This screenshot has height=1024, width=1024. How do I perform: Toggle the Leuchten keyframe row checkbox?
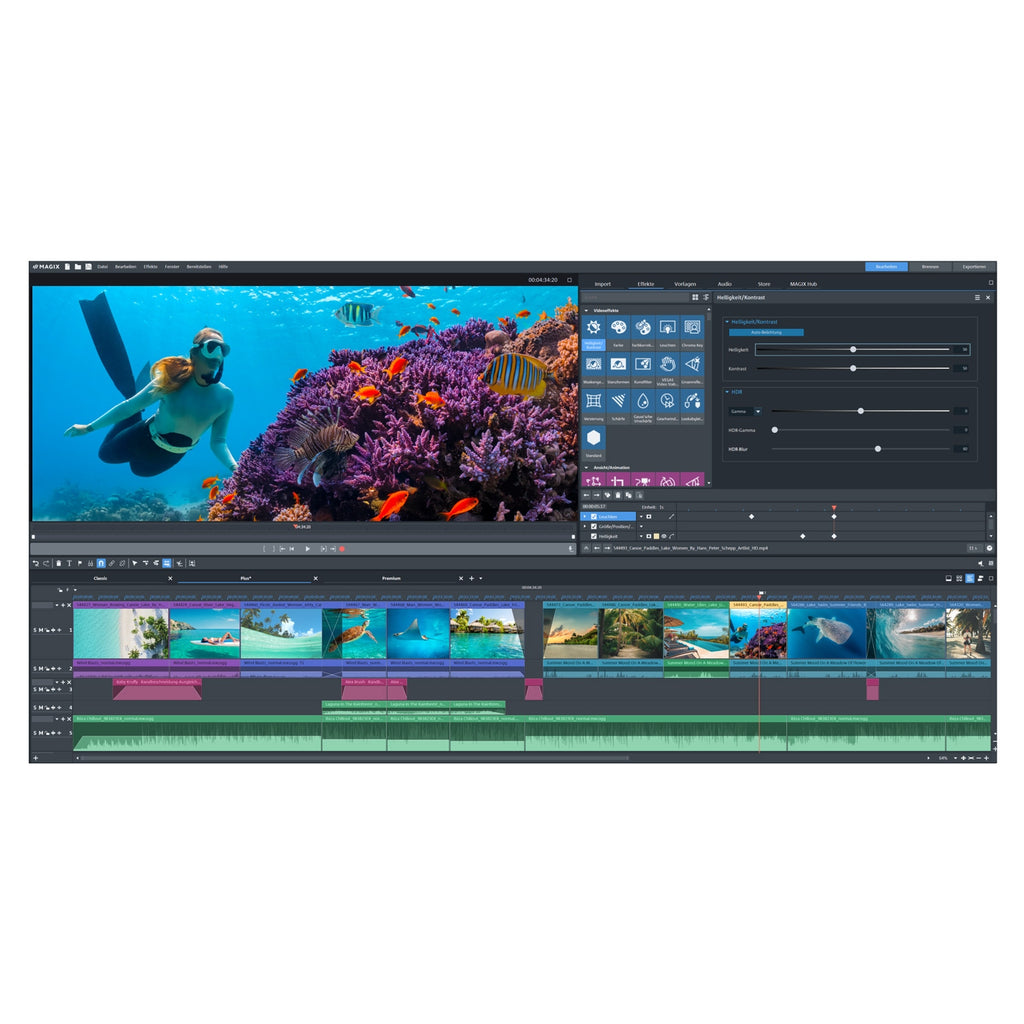594,517
